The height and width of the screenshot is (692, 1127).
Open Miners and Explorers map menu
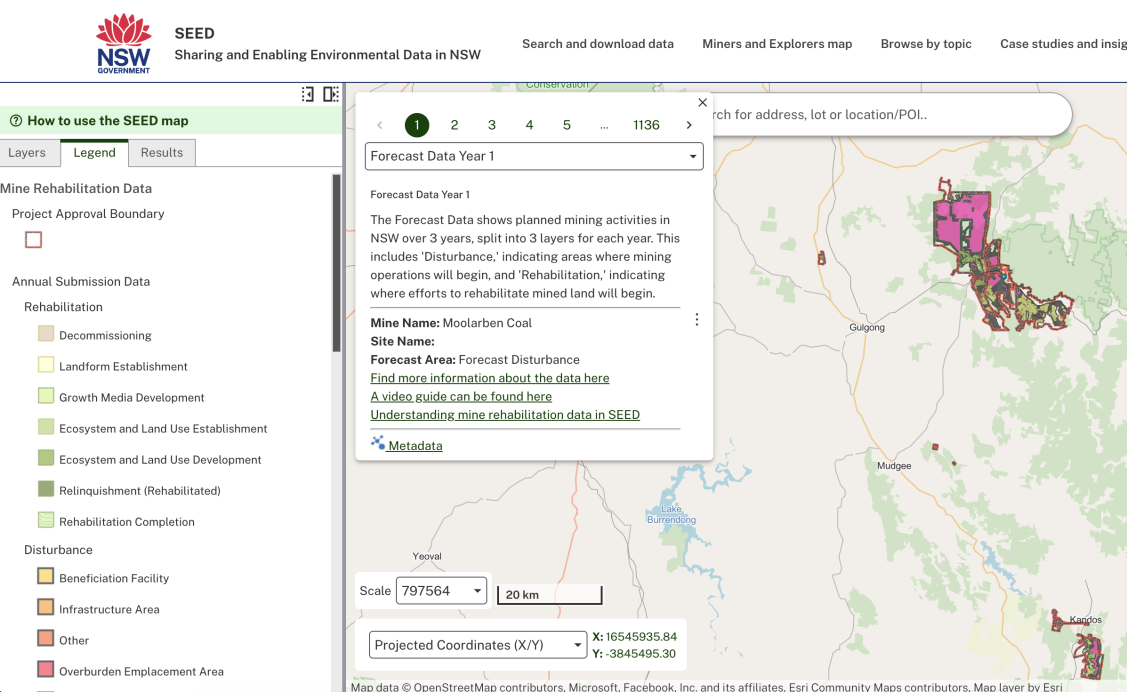coord(777,44)
